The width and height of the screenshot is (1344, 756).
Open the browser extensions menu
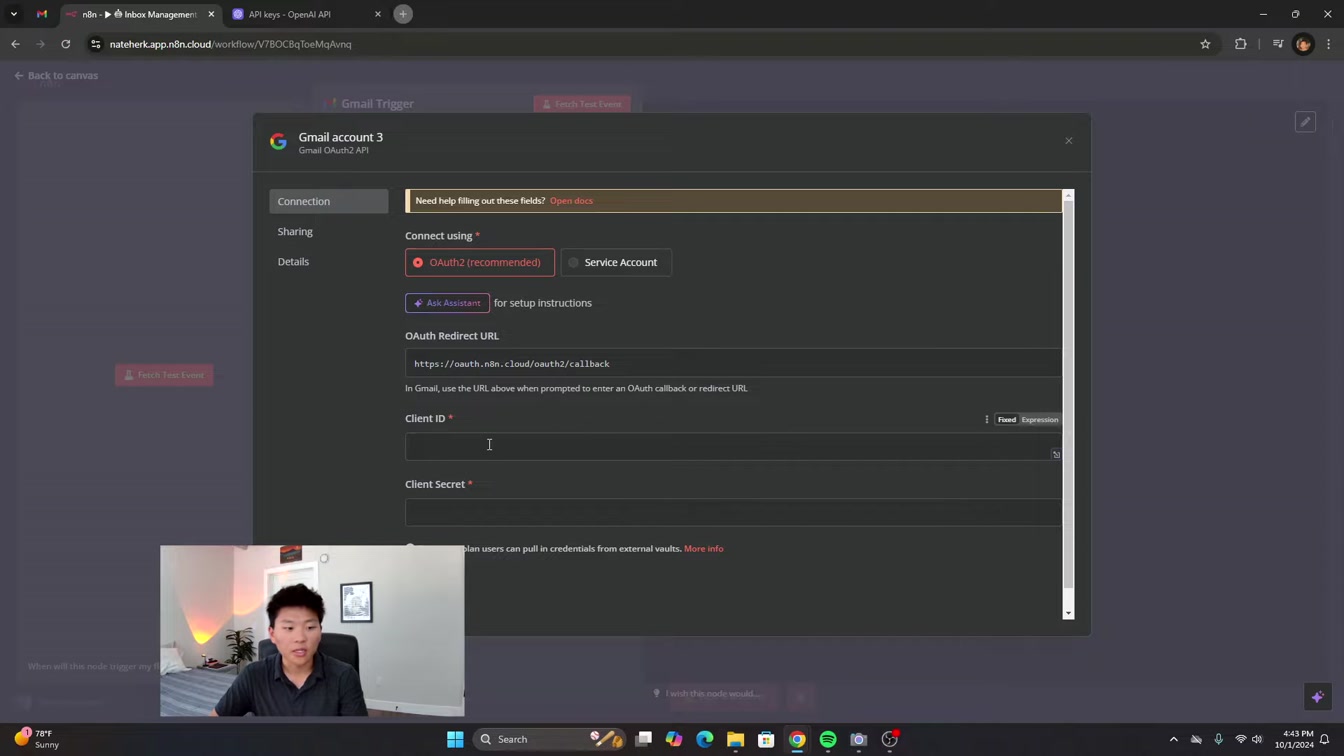click(x=1241, y=44)
